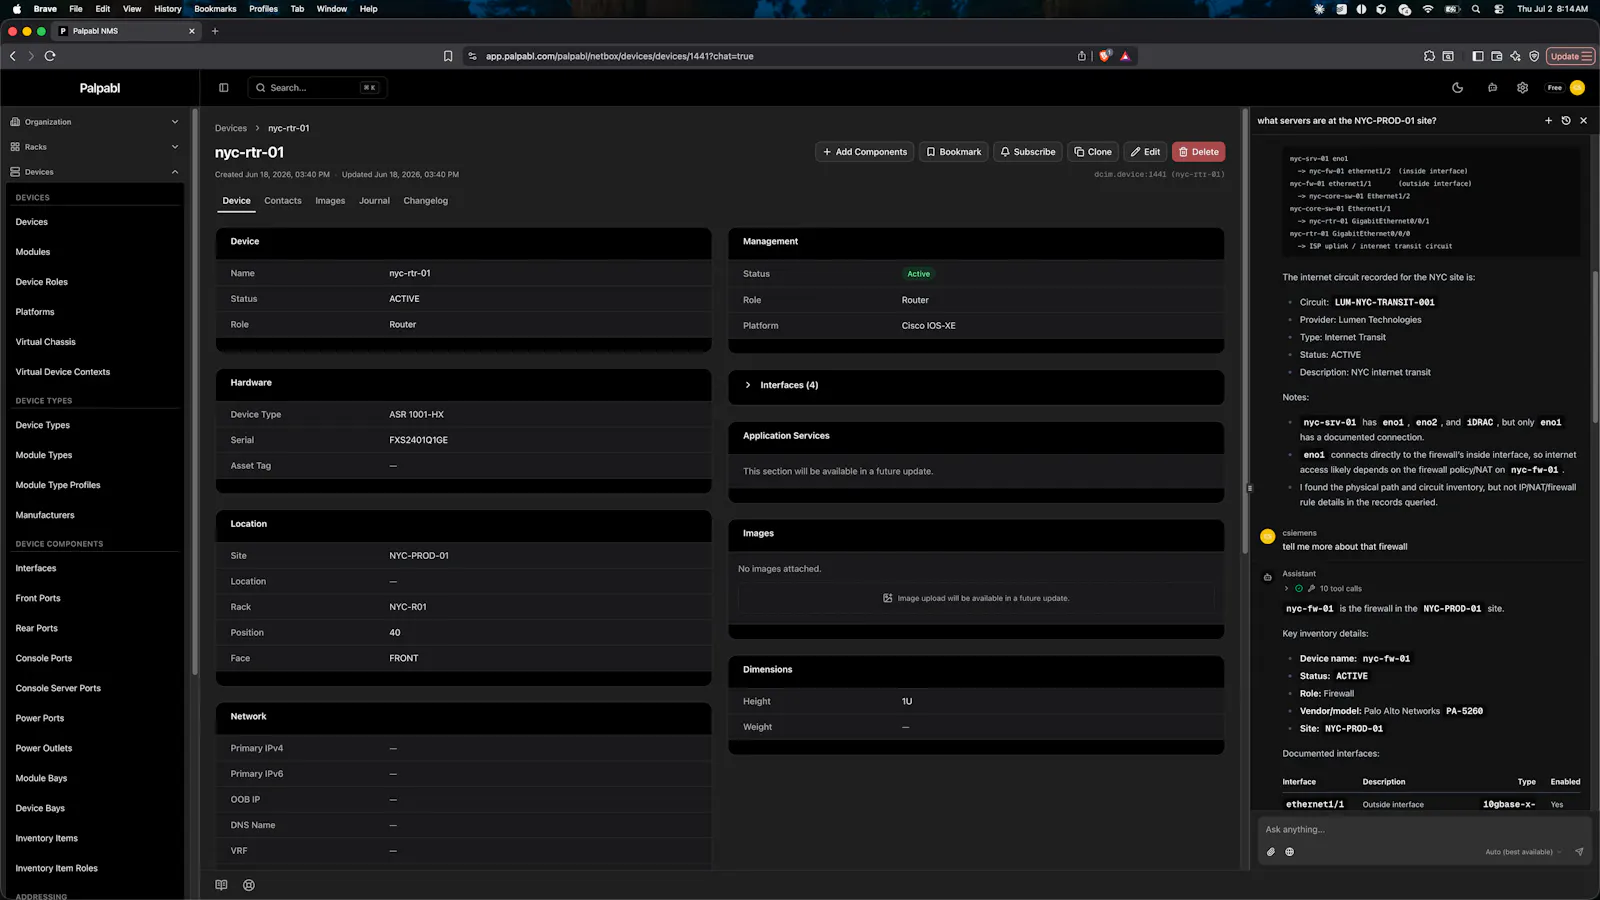The image size is (1600, 900).
Task: Click the yellow user avatar
Action: coord(1577,88)
